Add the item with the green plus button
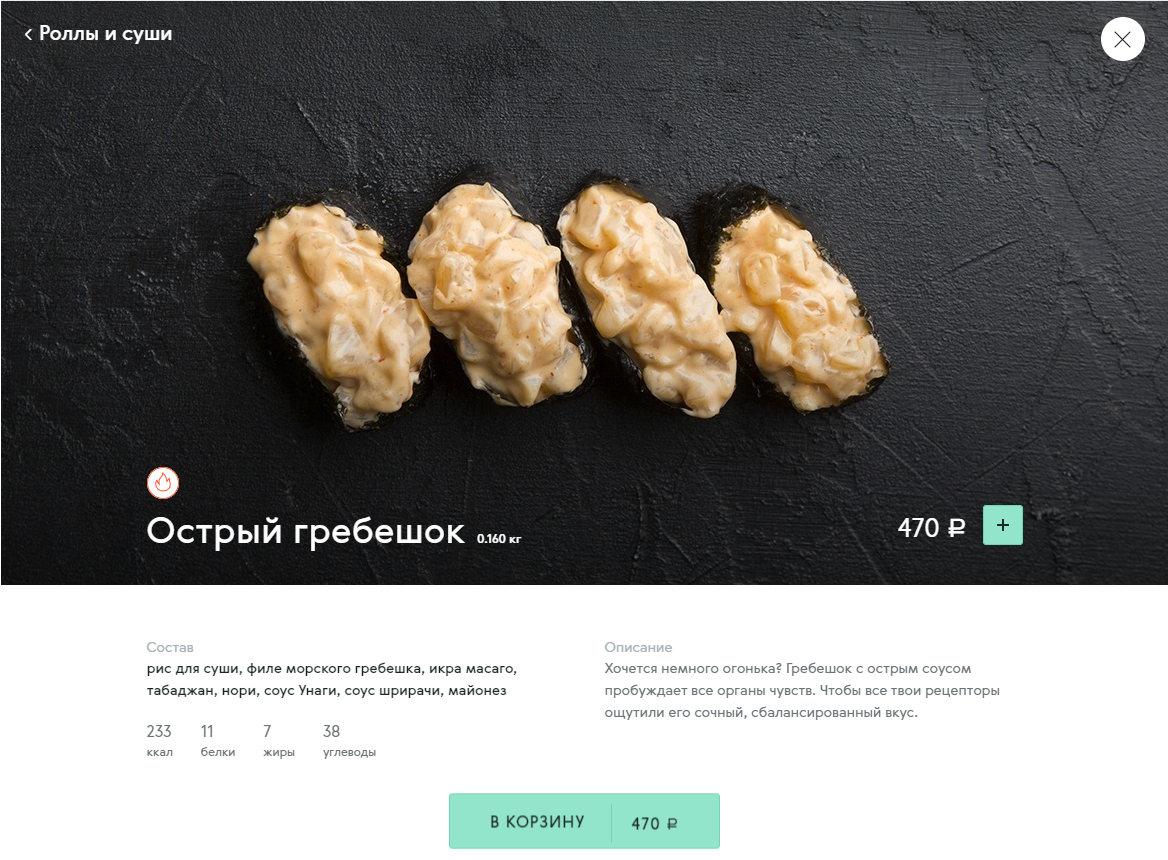 pos(1003,525)
